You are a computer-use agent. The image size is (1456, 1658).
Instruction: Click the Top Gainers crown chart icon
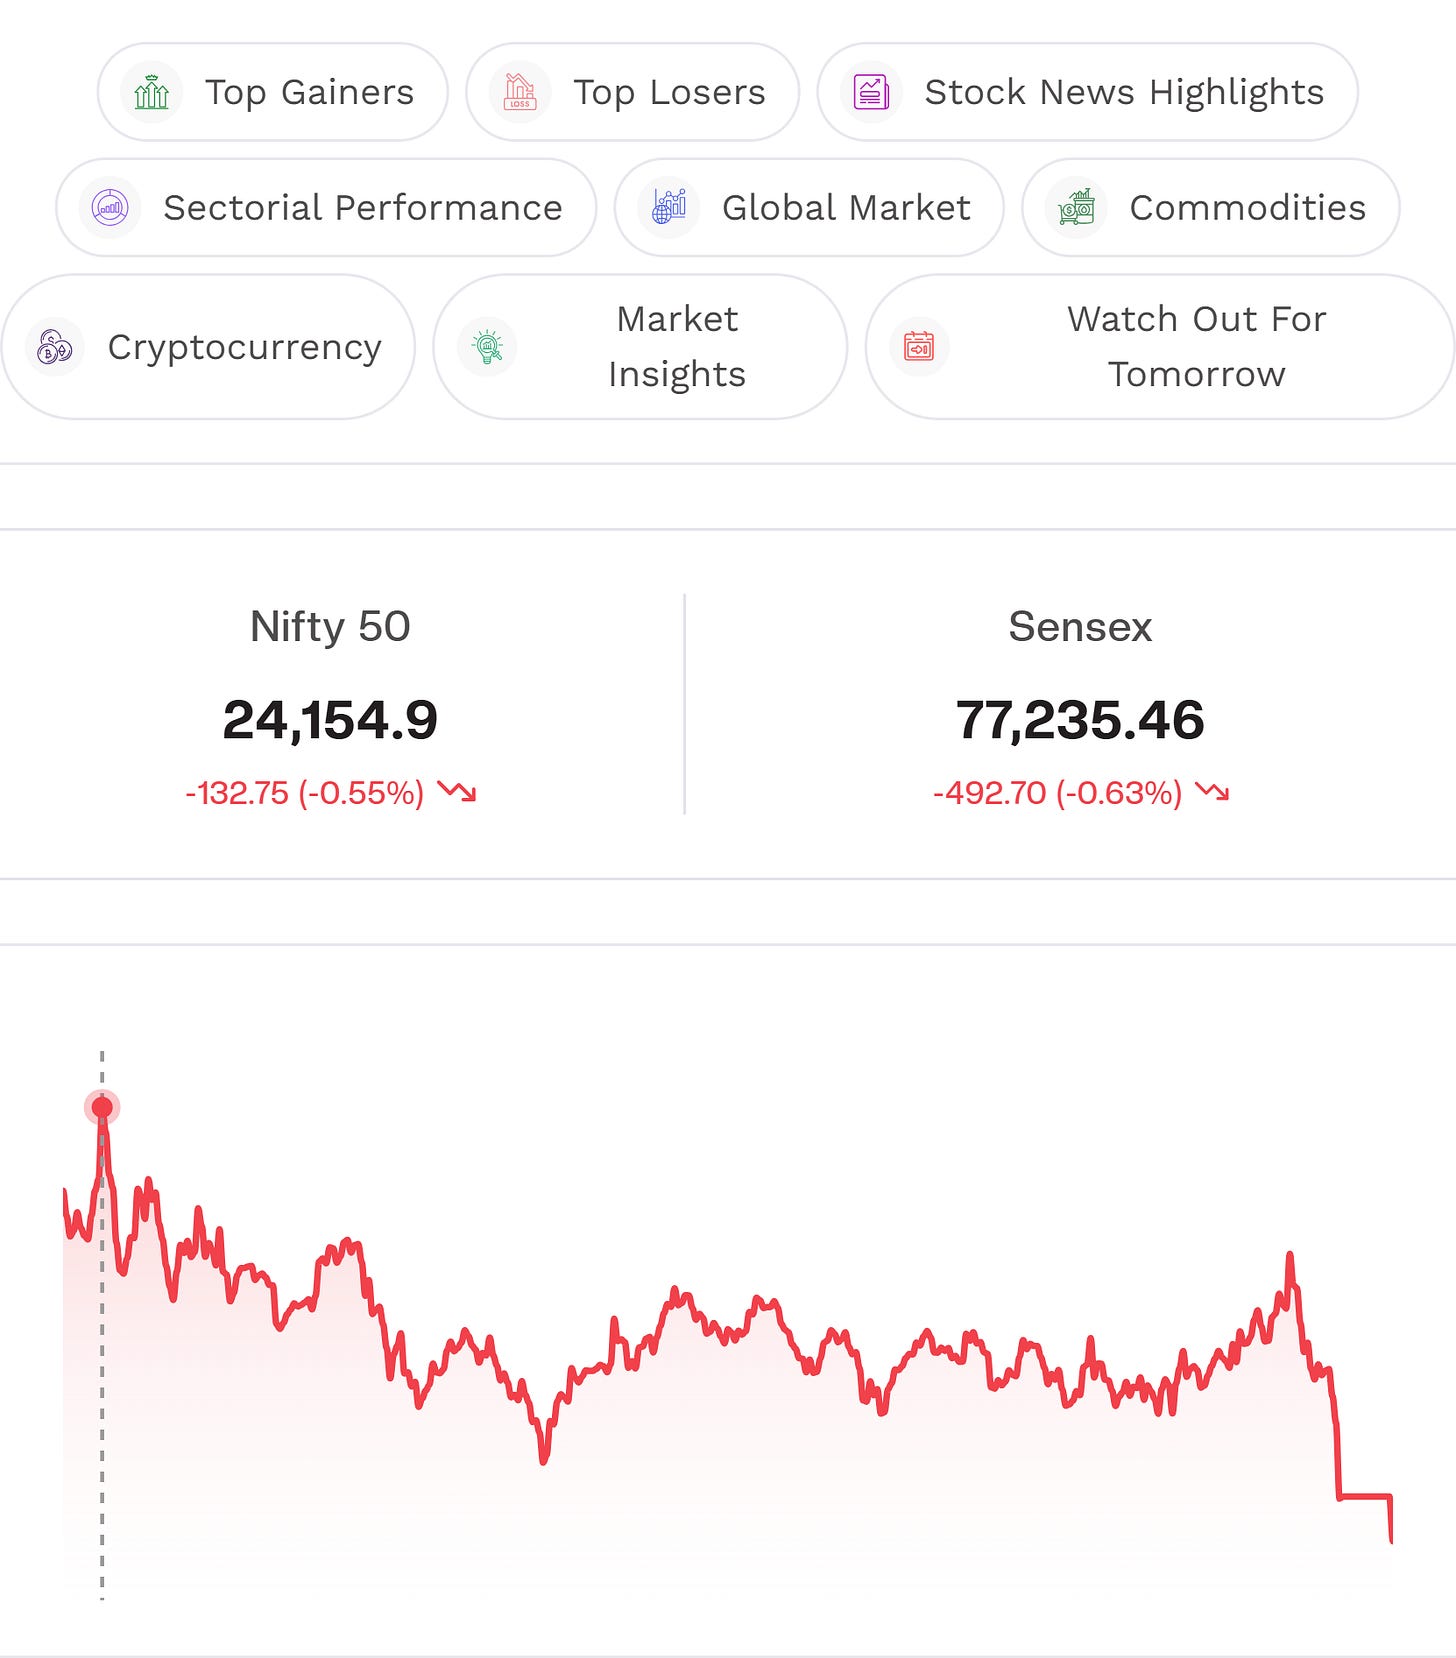(x=151, y=92)
